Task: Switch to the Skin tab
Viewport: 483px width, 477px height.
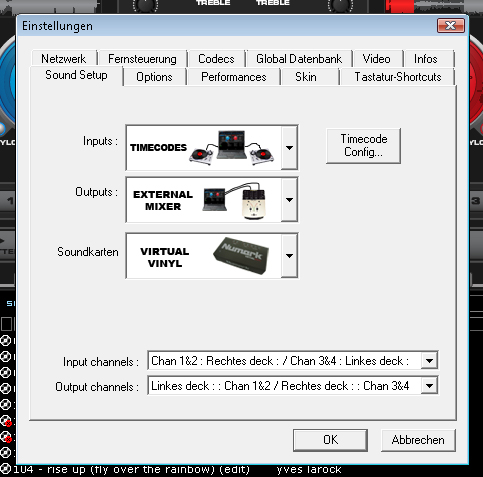Action: 306,77
